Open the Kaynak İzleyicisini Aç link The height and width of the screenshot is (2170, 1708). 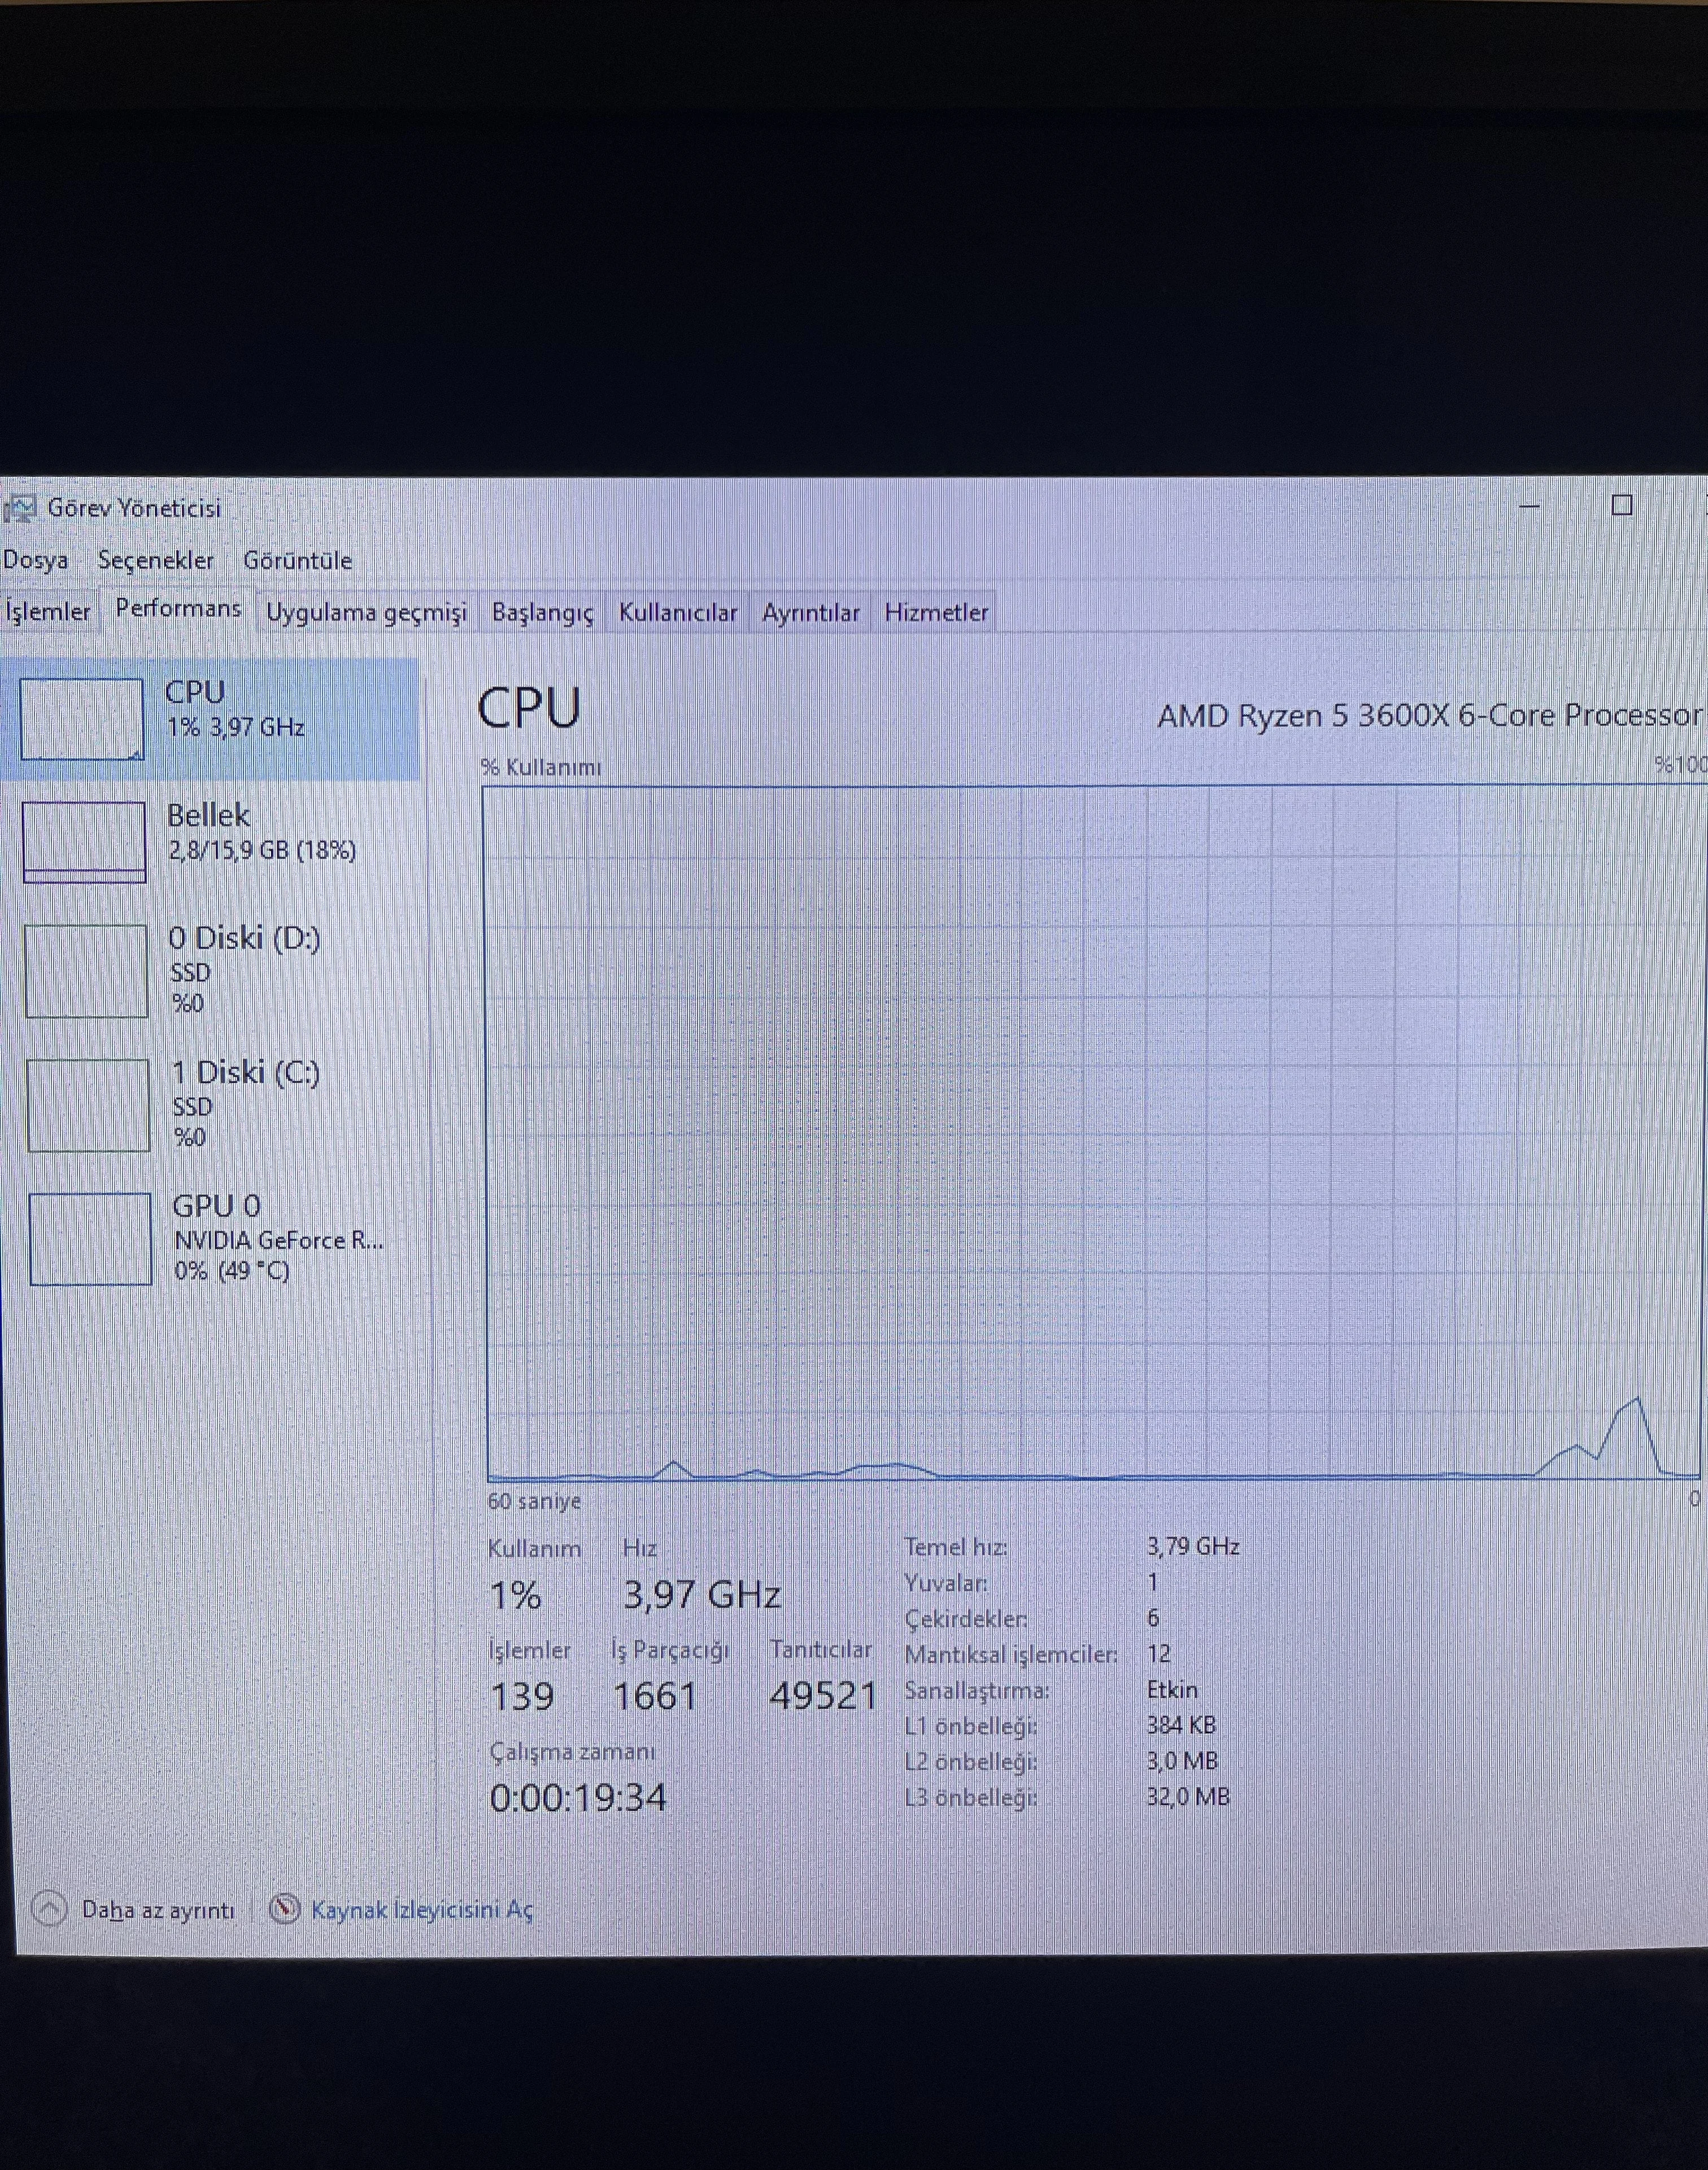pyautogui.click(x=422, y=1910)
